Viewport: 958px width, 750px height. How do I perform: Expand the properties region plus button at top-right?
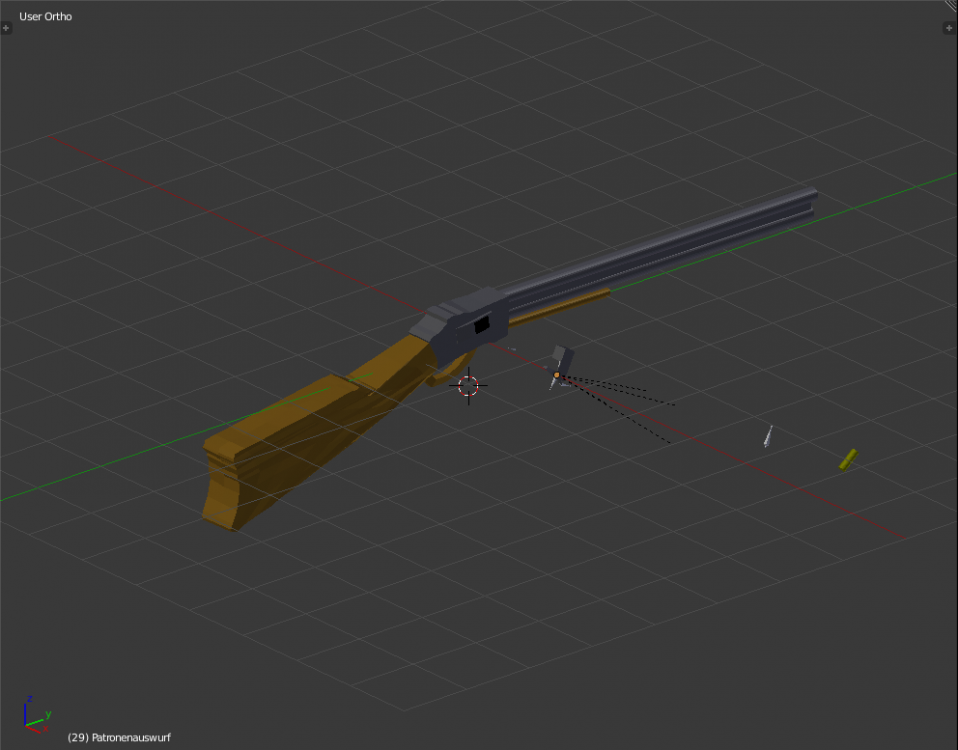949,27
